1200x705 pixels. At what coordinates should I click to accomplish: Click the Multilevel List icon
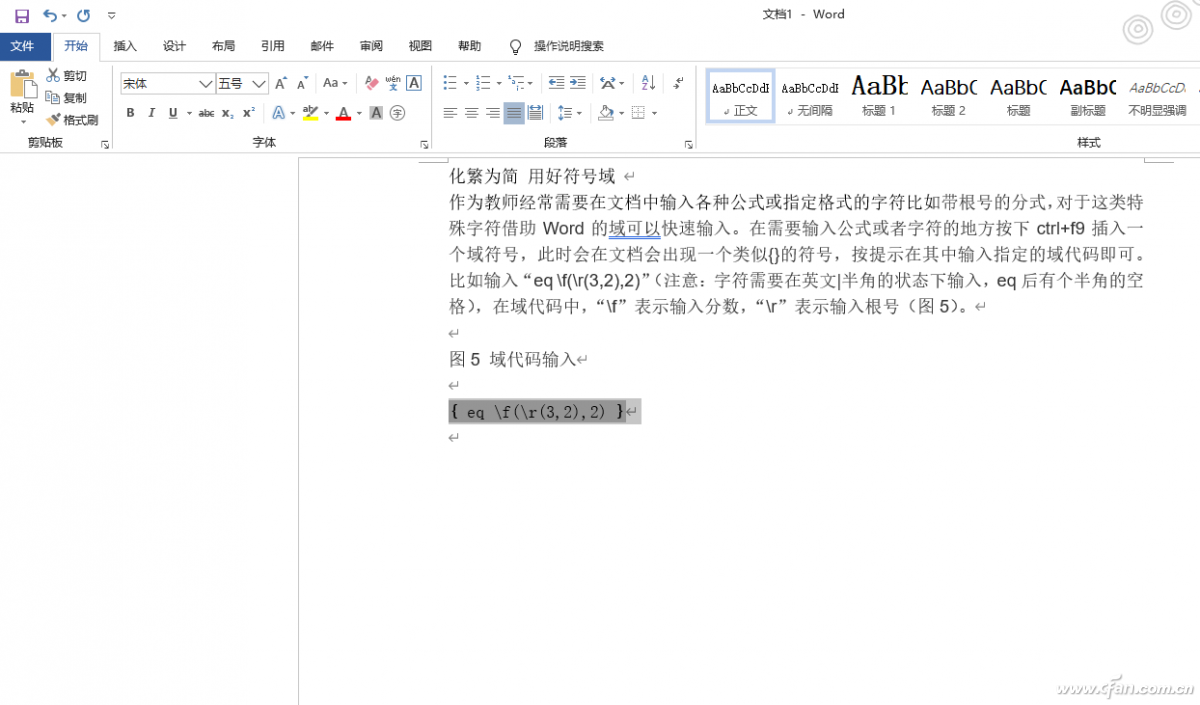click(x=516, y=83)
